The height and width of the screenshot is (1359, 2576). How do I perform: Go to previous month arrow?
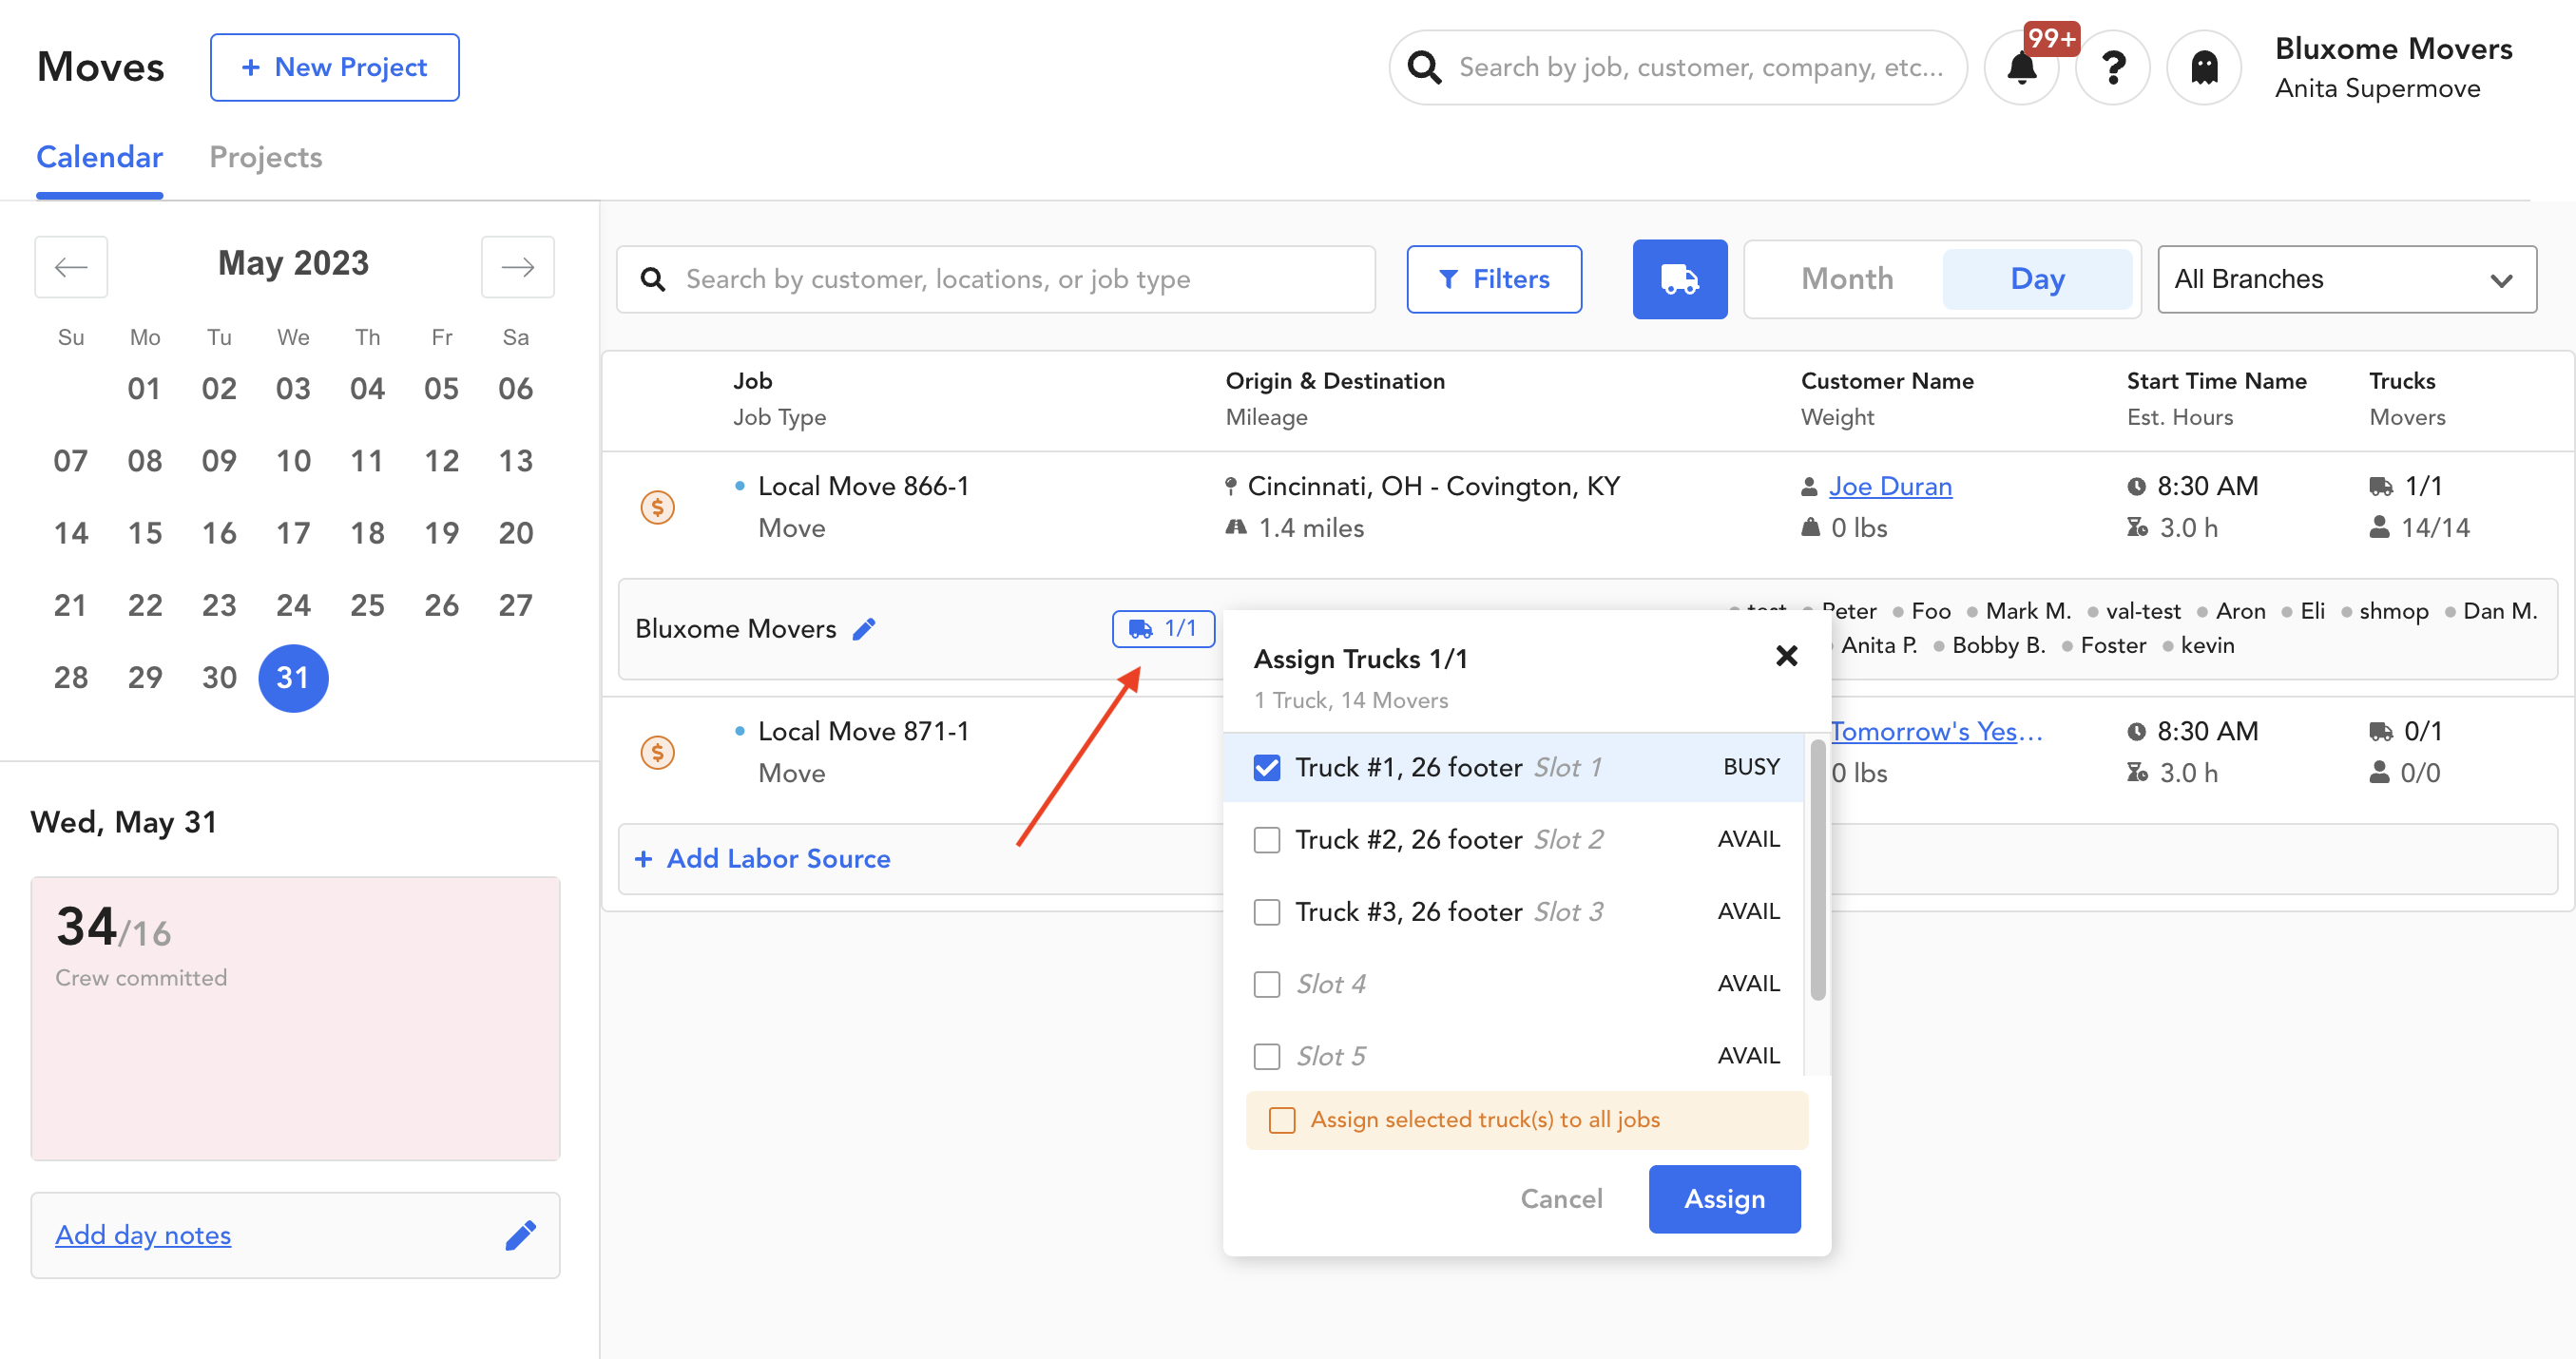pyautogui.click(x=71, y=266)
